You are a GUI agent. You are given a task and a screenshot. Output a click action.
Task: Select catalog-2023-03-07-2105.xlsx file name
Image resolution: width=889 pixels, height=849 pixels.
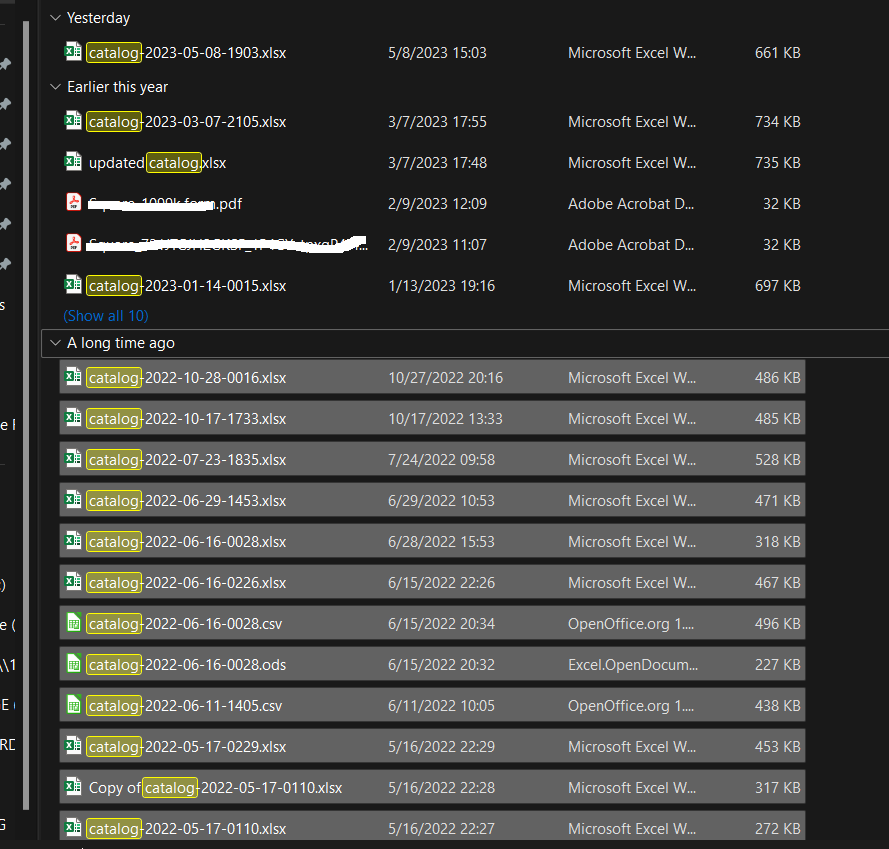(x=187, y=122)
